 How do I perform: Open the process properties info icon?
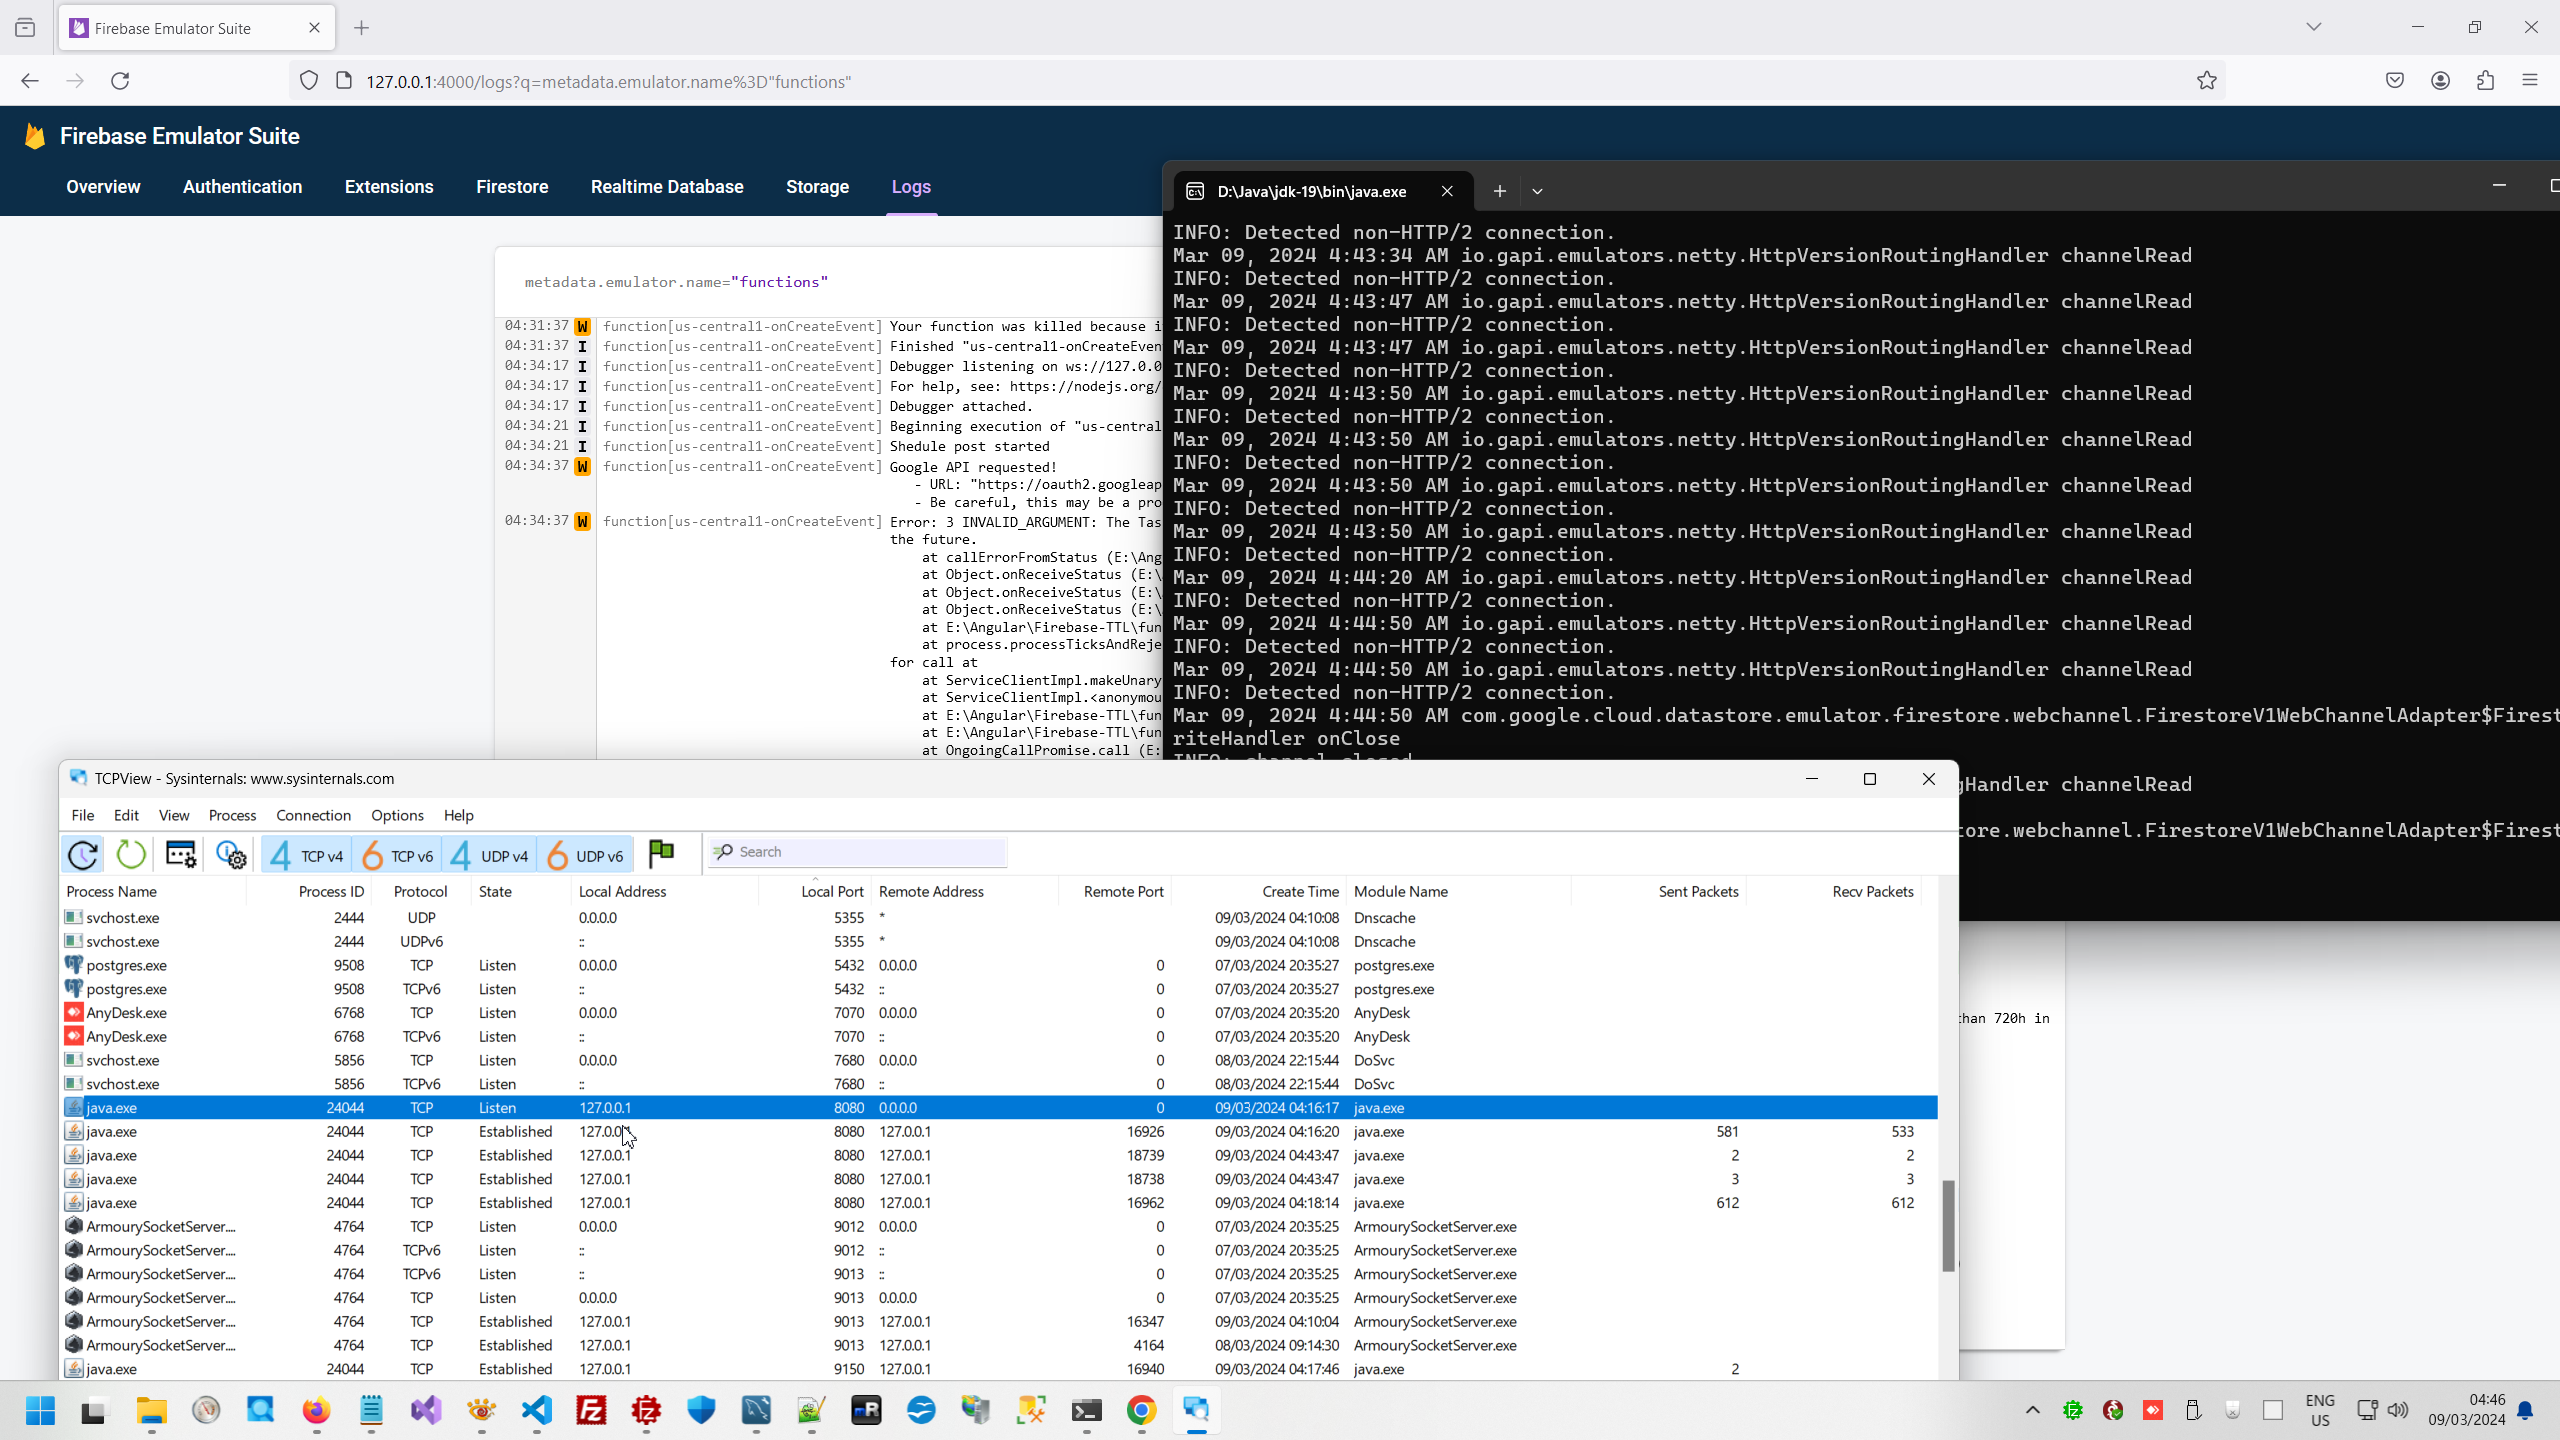coord(231,854)
